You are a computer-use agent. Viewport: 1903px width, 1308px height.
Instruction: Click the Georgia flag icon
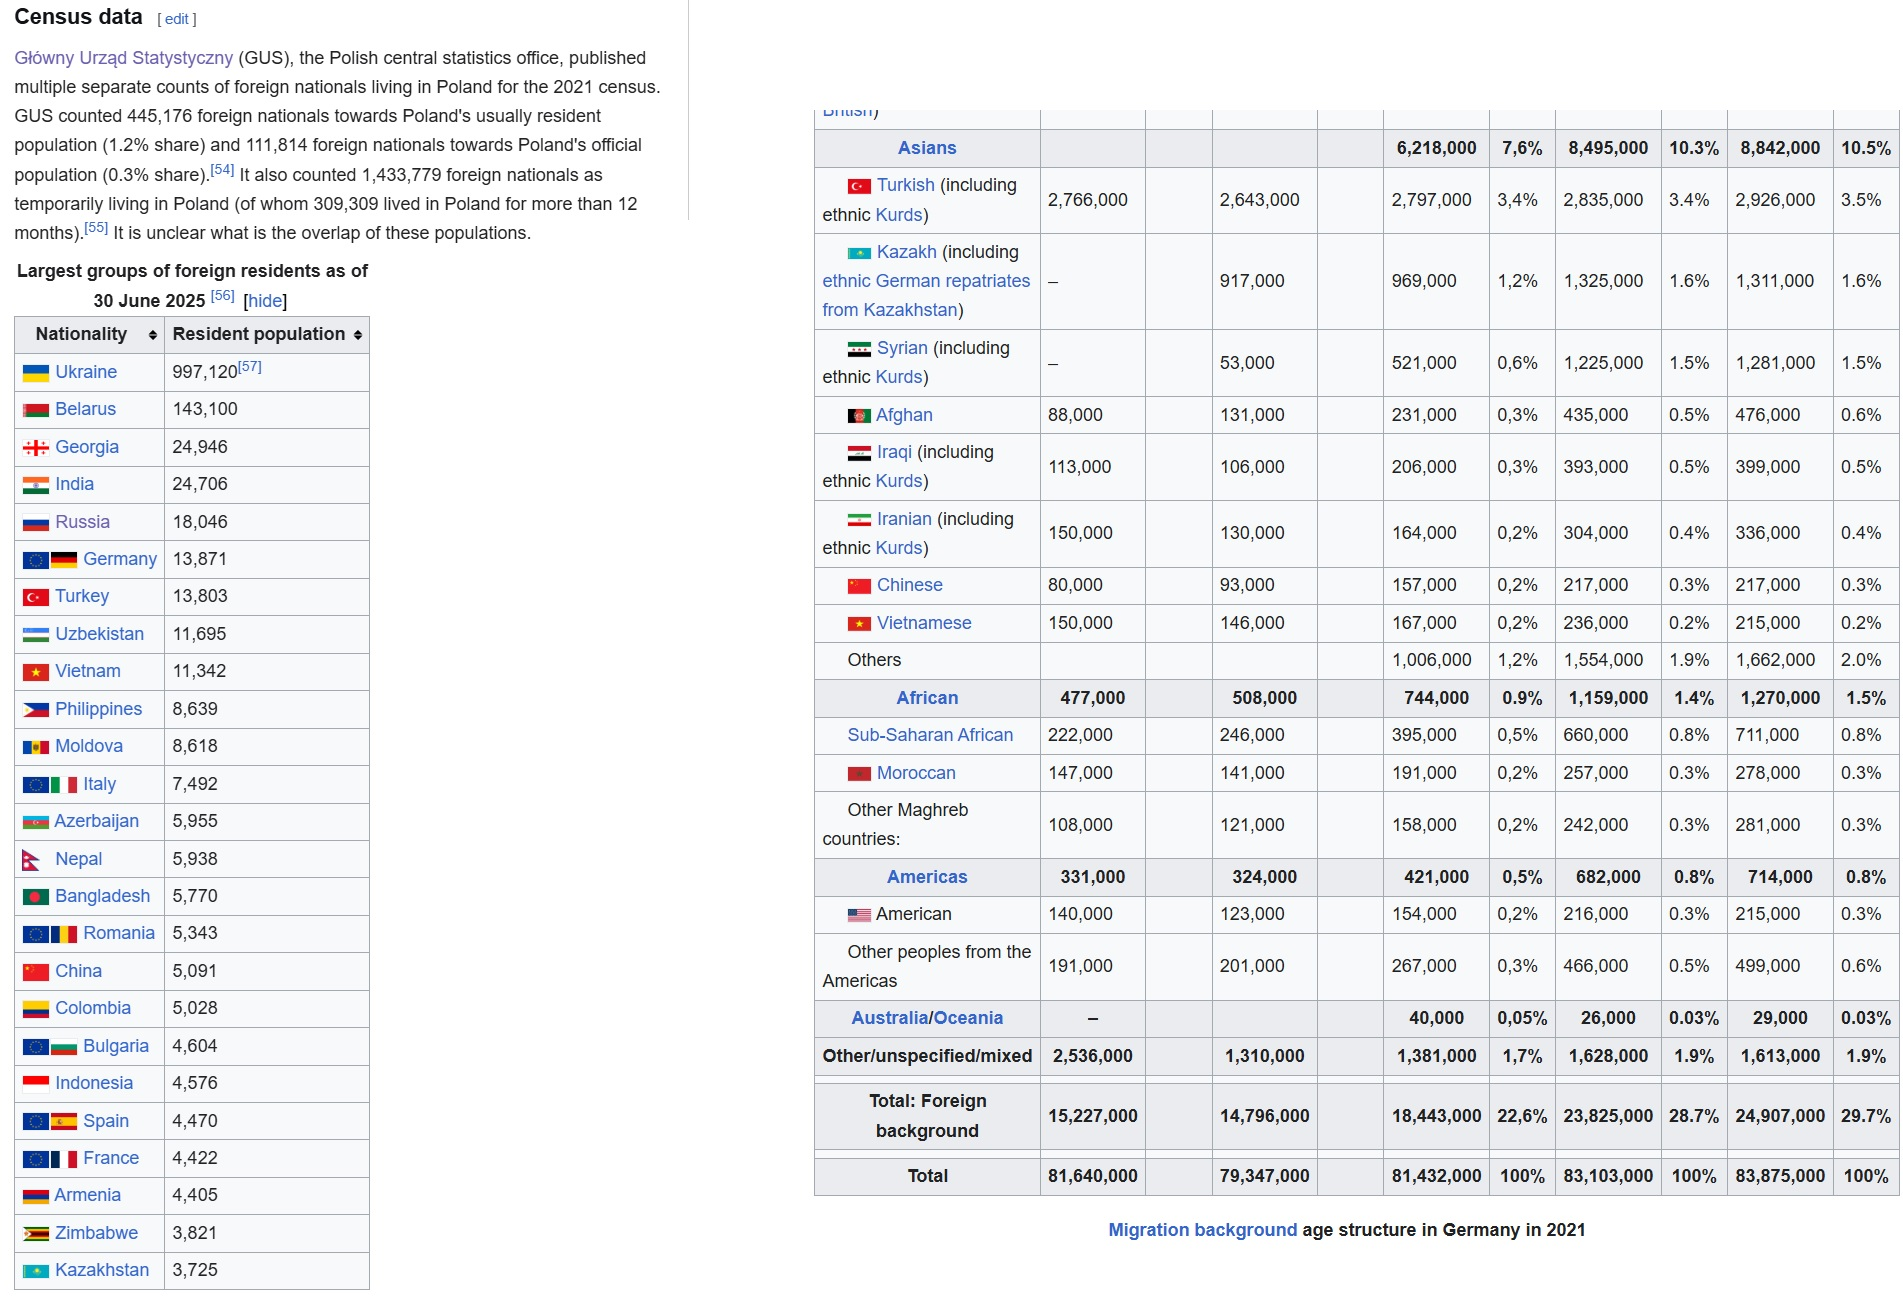click(x=36, y=448)
